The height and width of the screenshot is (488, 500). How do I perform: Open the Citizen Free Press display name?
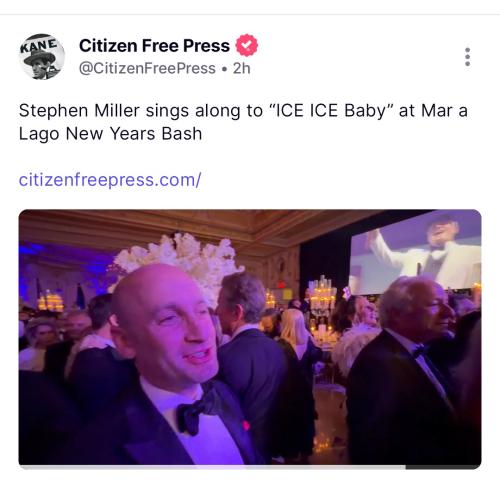154,46
